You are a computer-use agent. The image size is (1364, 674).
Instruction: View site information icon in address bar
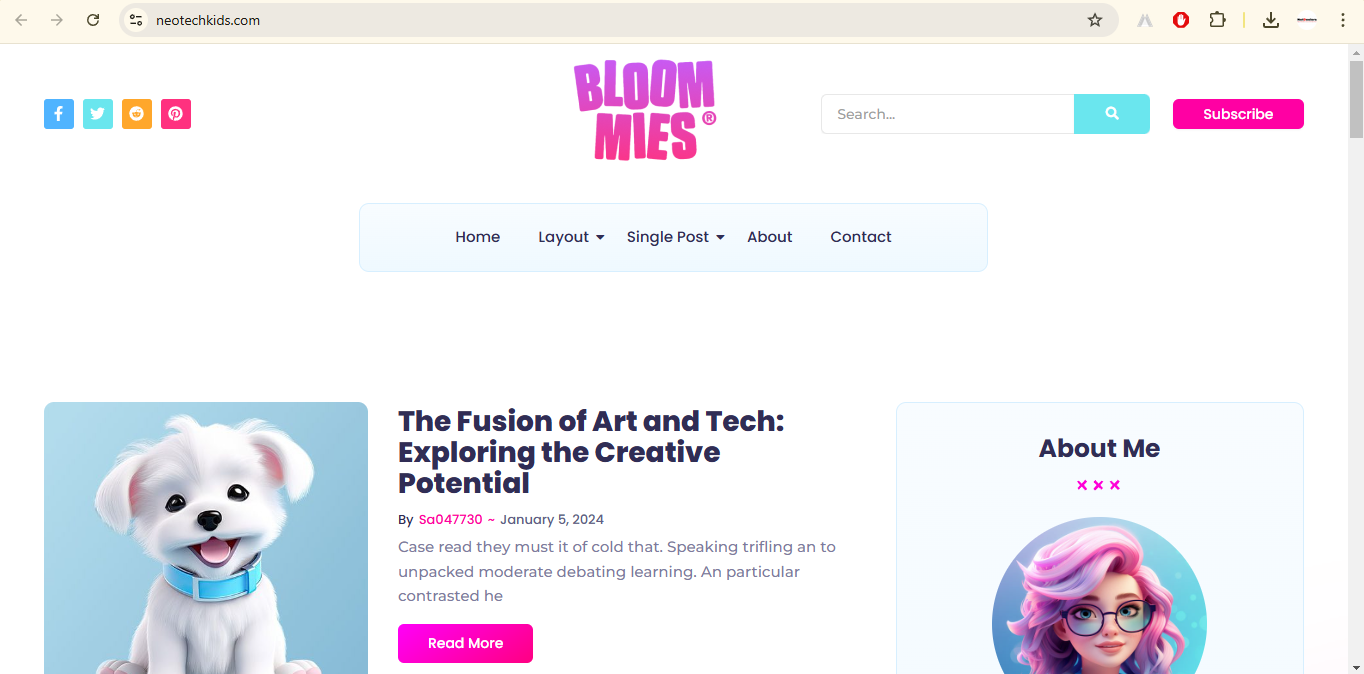pyautogui.click(x=137, y=20)
